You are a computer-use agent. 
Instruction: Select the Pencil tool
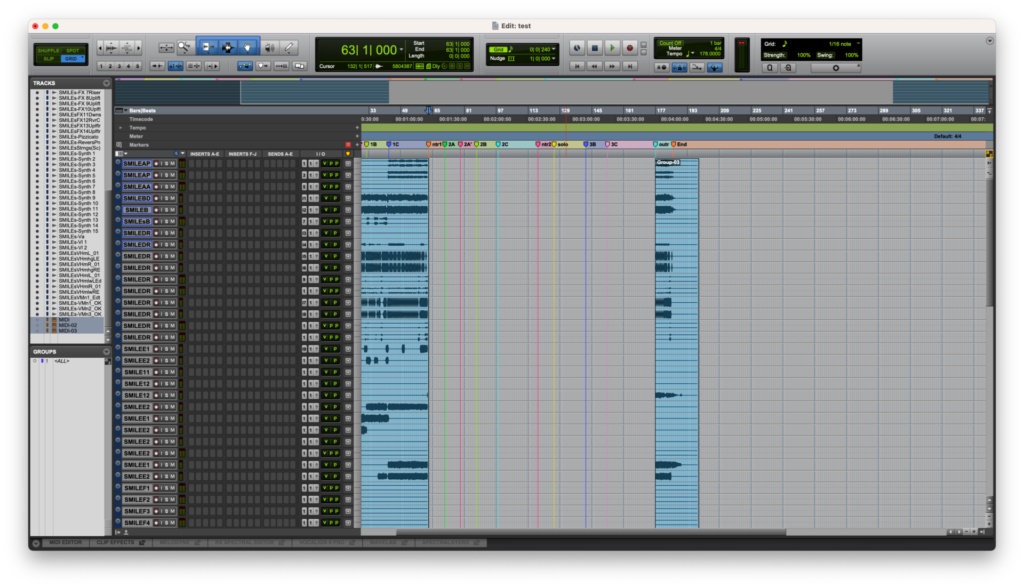(x=289, y=47)
